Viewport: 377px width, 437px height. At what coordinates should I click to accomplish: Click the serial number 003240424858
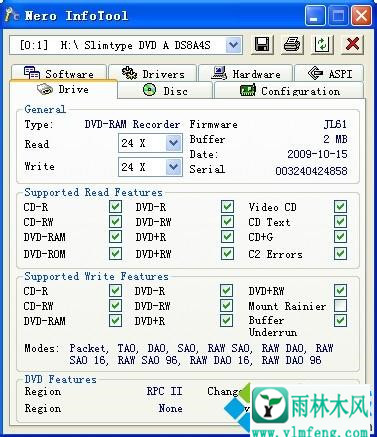click(x=311, y=171)
